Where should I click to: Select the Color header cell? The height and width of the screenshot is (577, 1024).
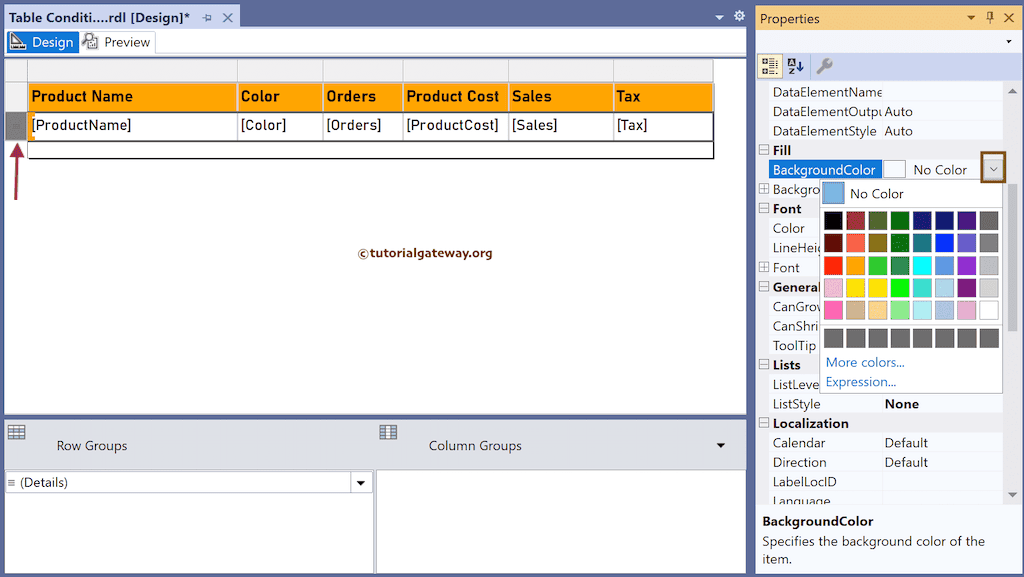[280, 97]
